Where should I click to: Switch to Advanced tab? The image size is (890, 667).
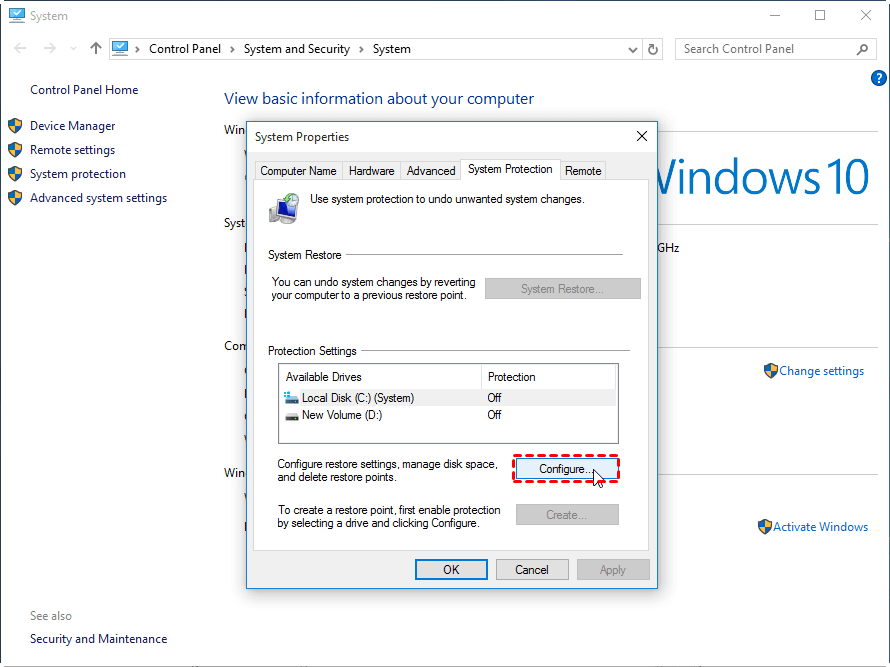[431, 171]
